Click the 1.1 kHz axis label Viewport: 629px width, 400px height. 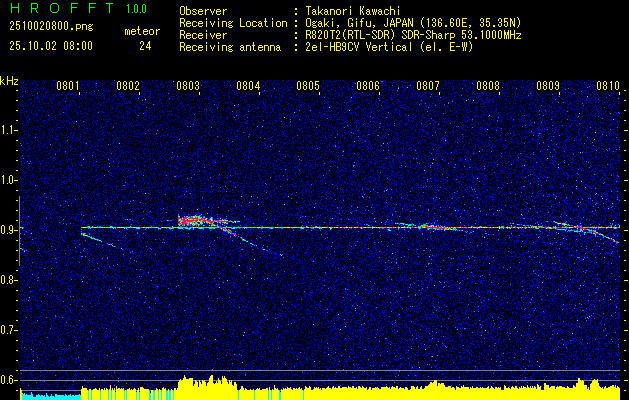point(9,130)
